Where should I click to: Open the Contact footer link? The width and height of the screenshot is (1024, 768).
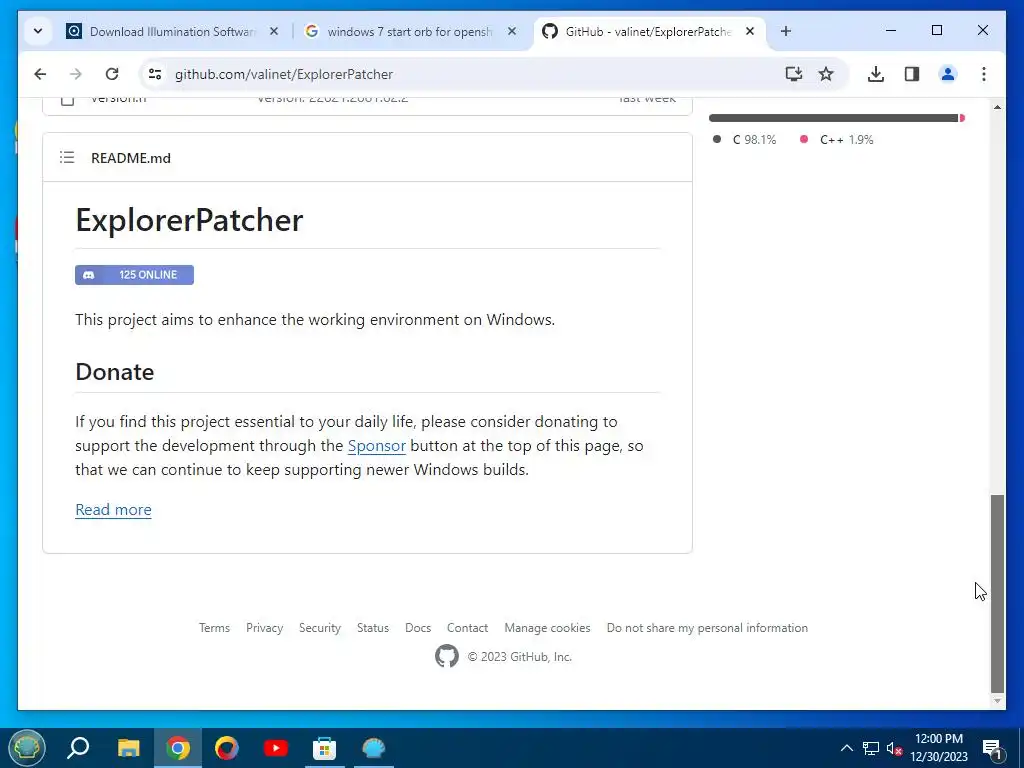[468, 628]
